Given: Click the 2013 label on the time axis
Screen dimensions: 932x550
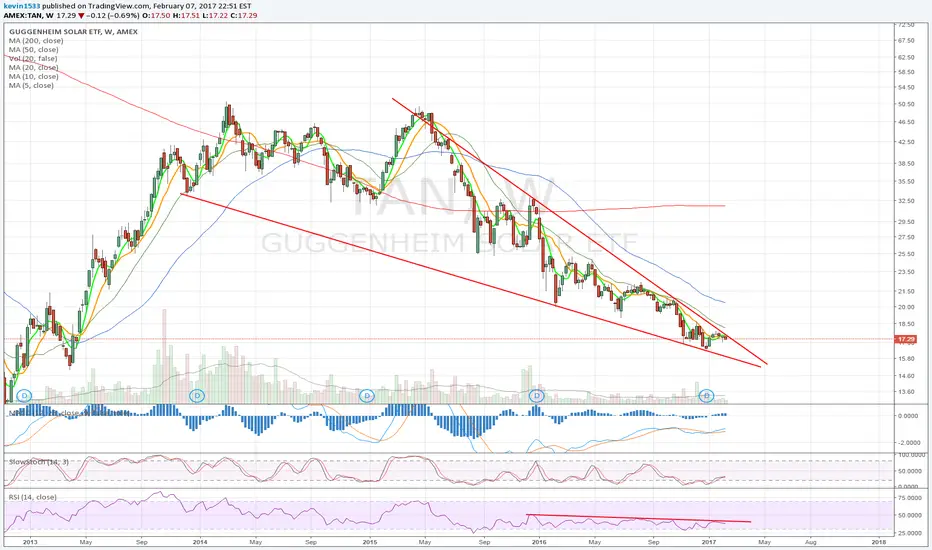Looking at the screenshot, I should 30,542.
